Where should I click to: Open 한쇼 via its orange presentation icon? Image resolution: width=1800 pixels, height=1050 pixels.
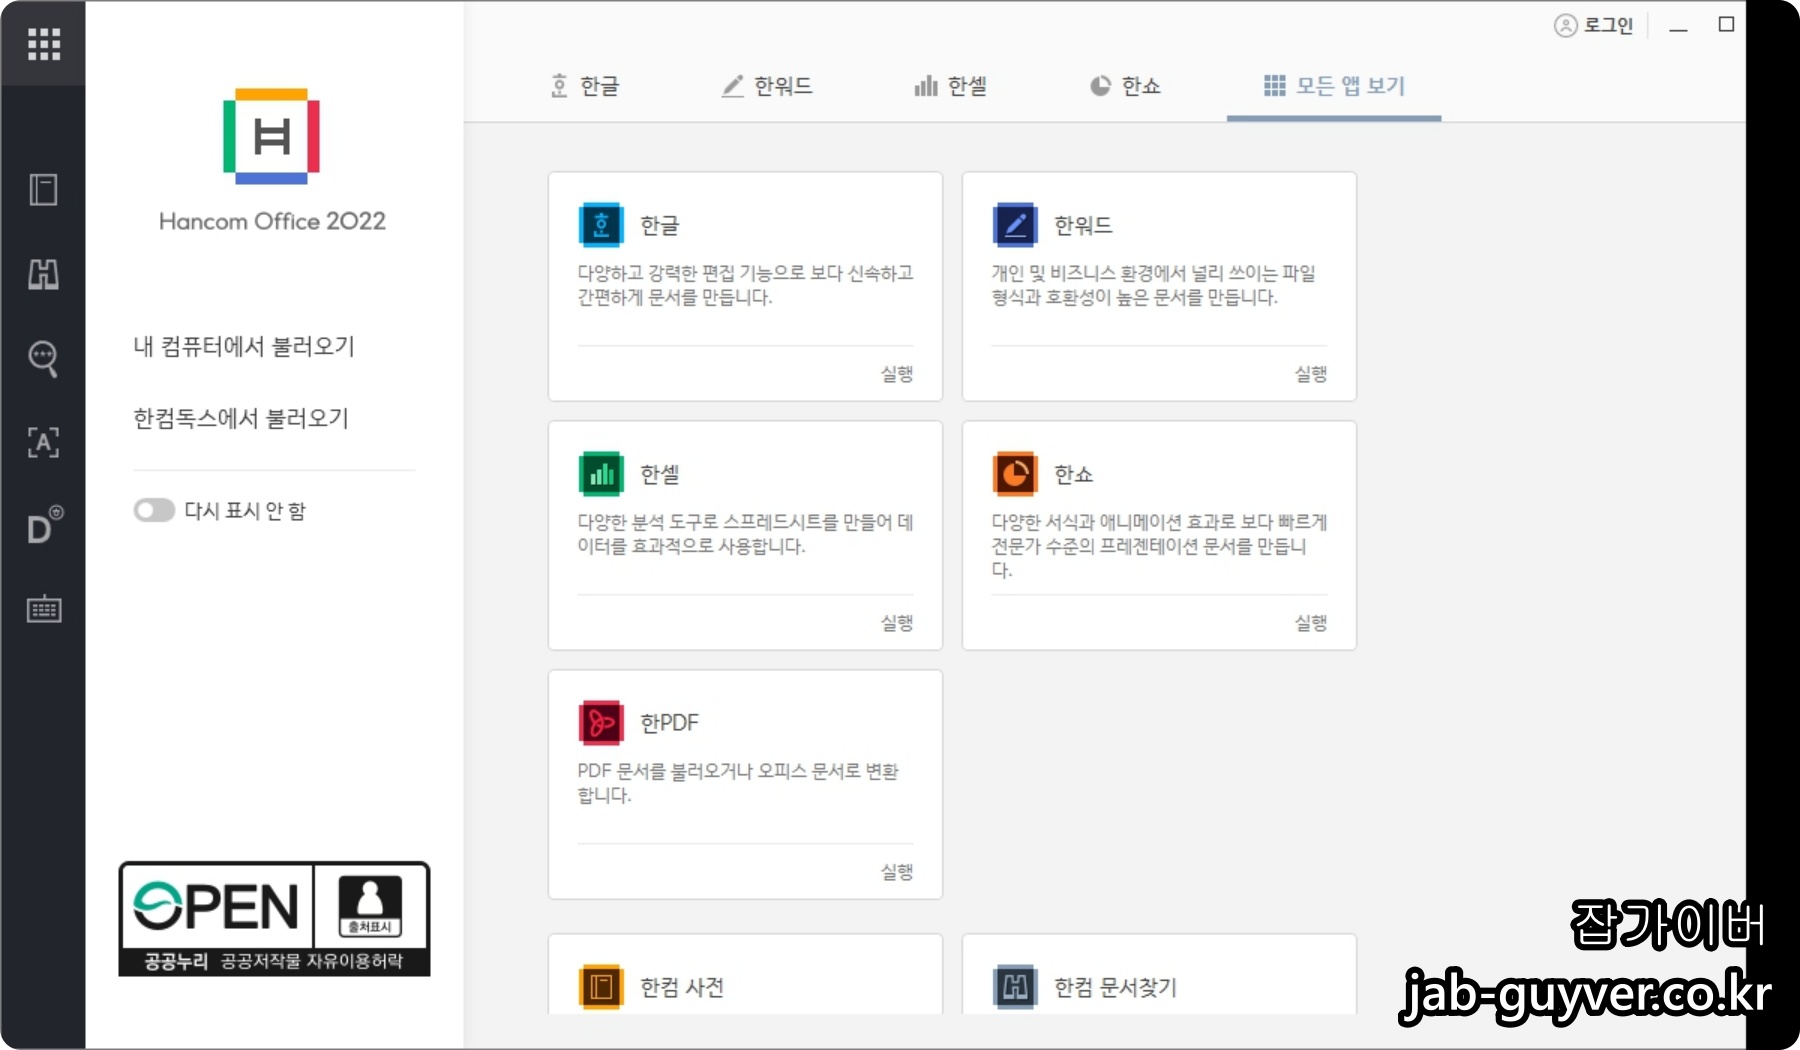[1014, 474]
